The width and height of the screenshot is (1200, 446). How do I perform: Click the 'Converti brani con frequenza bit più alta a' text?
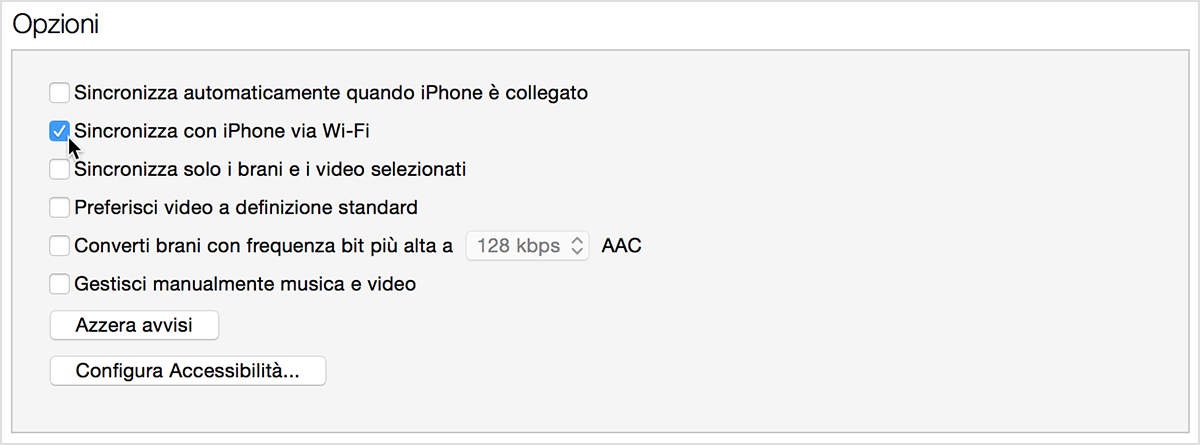[264, 246]
